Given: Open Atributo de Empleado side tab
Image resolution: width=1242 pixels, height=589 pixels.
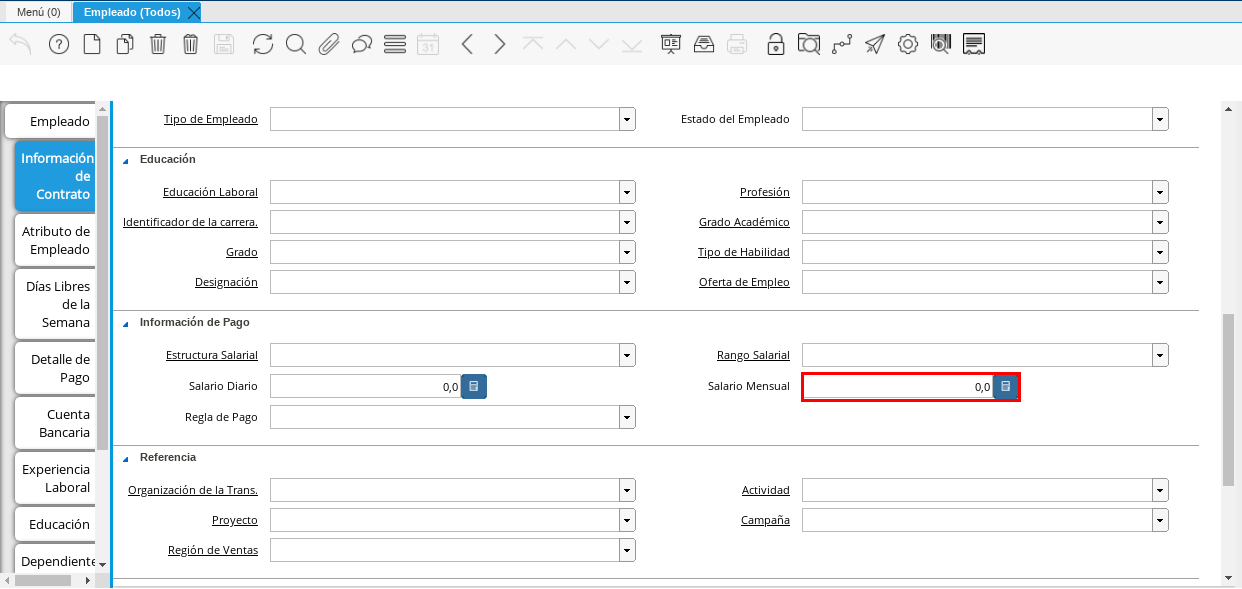Looking at the screenshot, I should point(55,240).
